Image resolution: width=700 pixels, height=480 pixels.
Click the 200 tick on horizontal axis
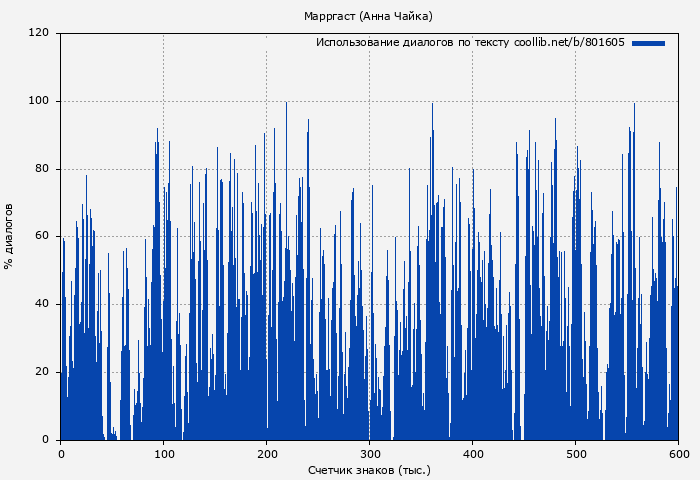(267, 454)
